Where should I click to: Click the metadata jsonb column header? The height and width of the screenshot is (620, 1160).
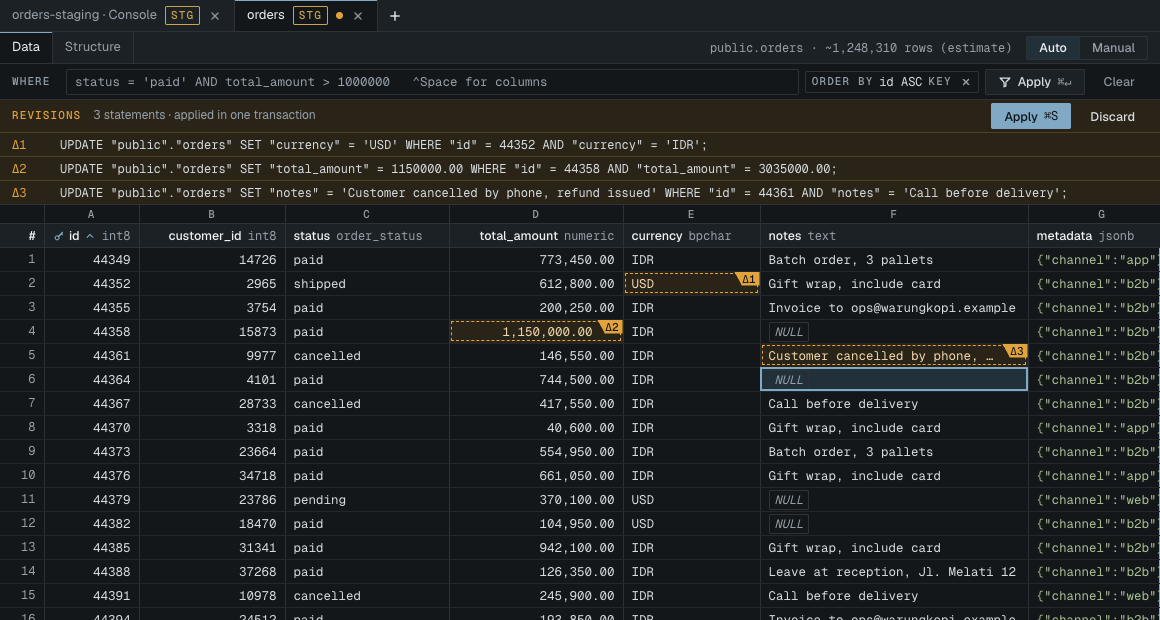coord(1094,236)
